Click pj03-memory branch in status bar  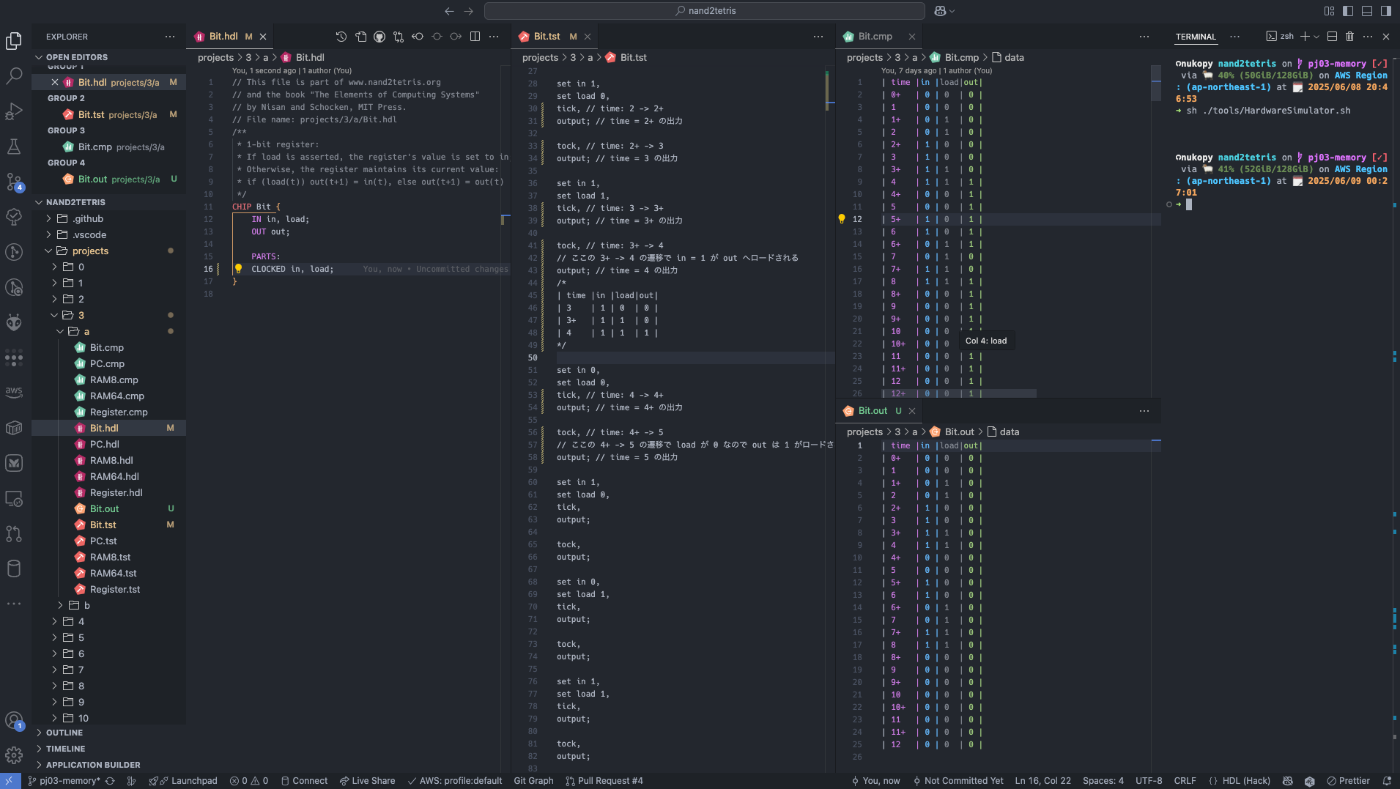pyautogui.click(x=63, y=781)
